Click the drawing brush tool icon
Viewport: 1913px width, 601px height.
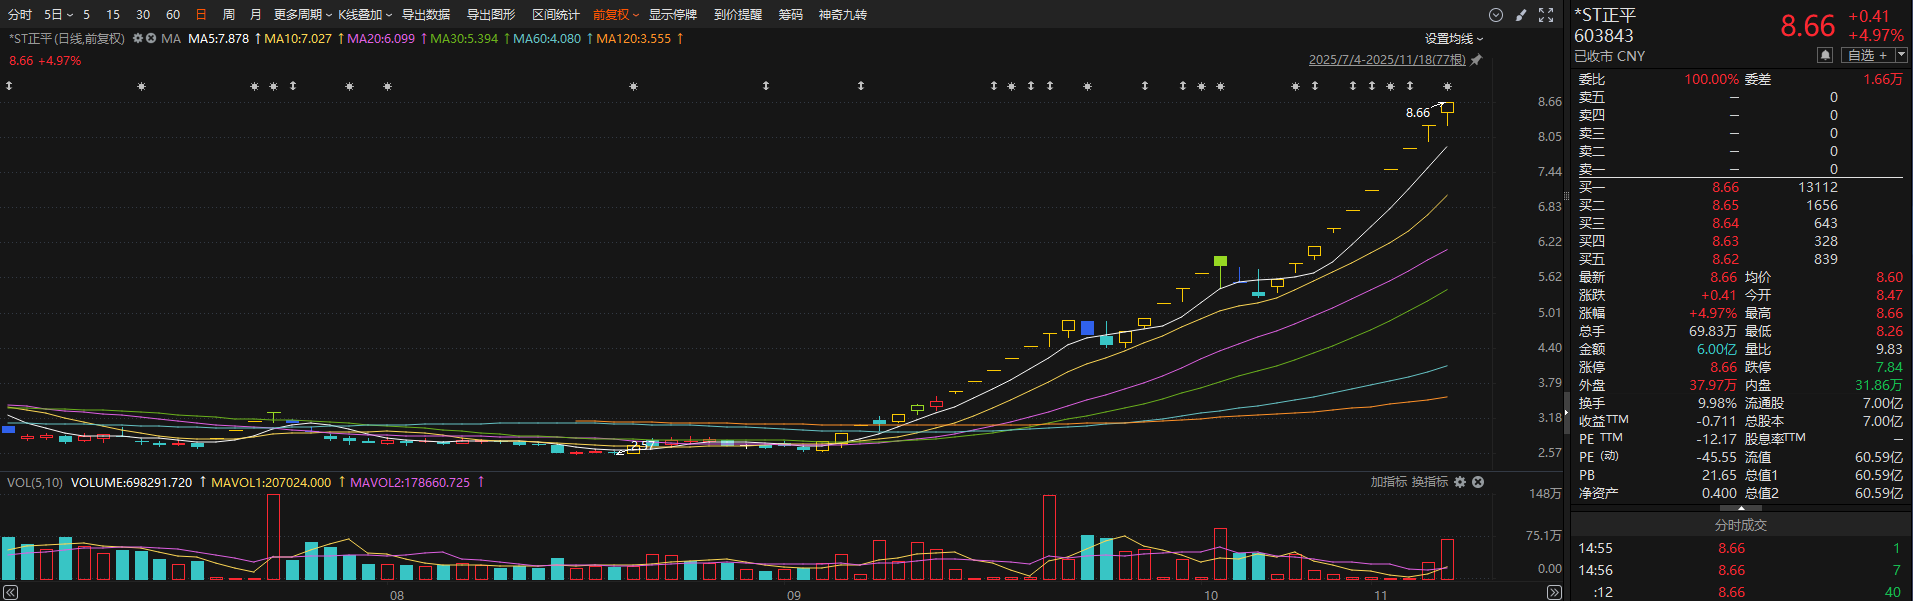click(1521, 15)
